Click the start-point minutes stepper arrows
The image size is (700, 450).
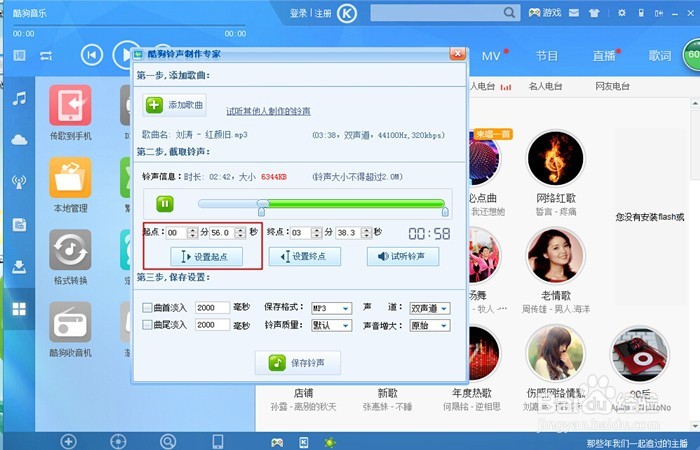click(192, 233)
